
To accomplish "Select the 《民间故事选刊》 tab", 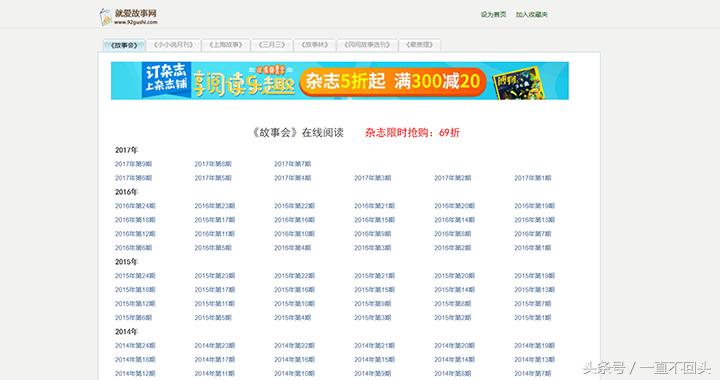I will 367,45.
